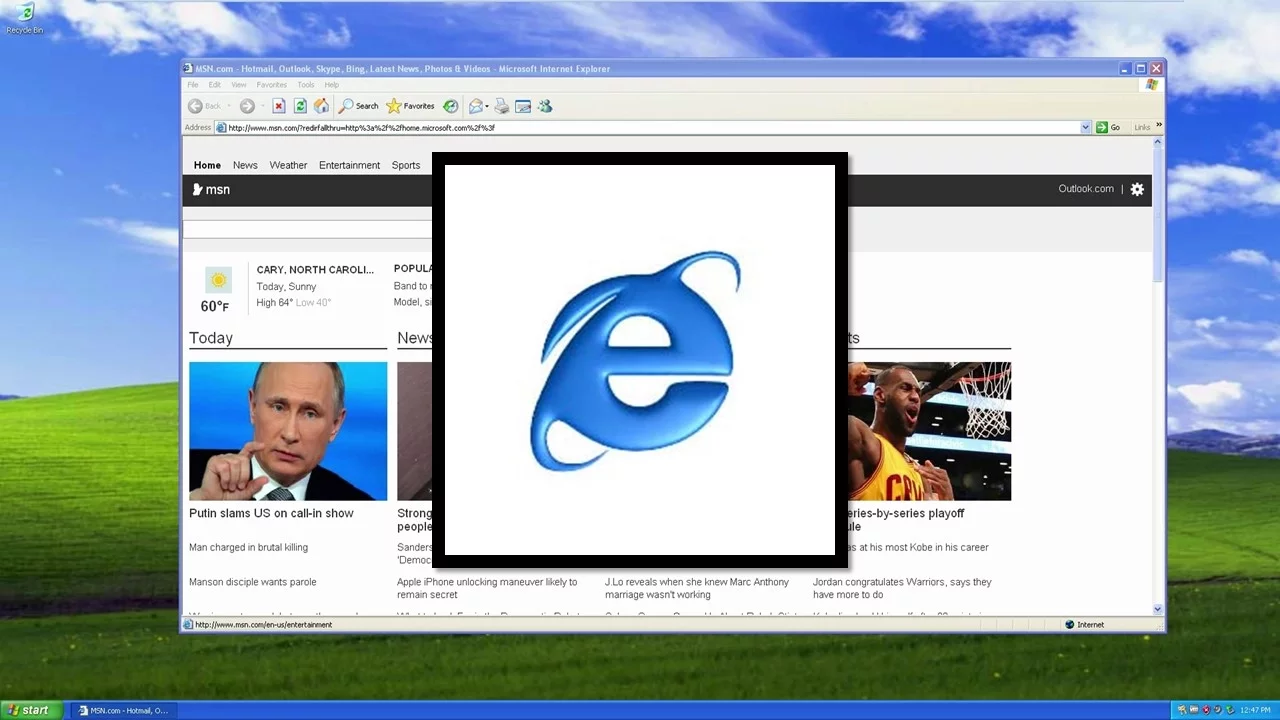Click the page icon in address bar
Screen dimensions: 1280x720
pos(221,128)
